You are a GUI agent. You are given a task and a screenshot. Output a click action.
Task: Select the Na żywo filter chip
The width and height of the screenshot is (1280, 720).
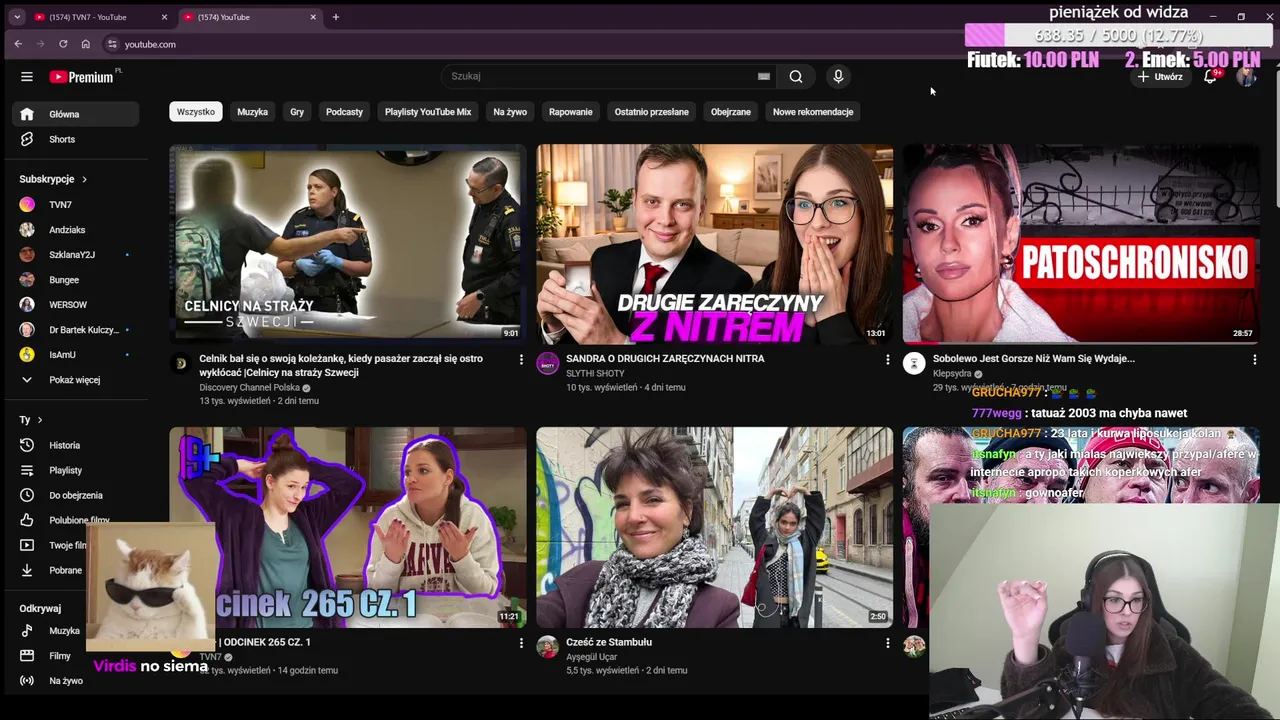point(510,112)
